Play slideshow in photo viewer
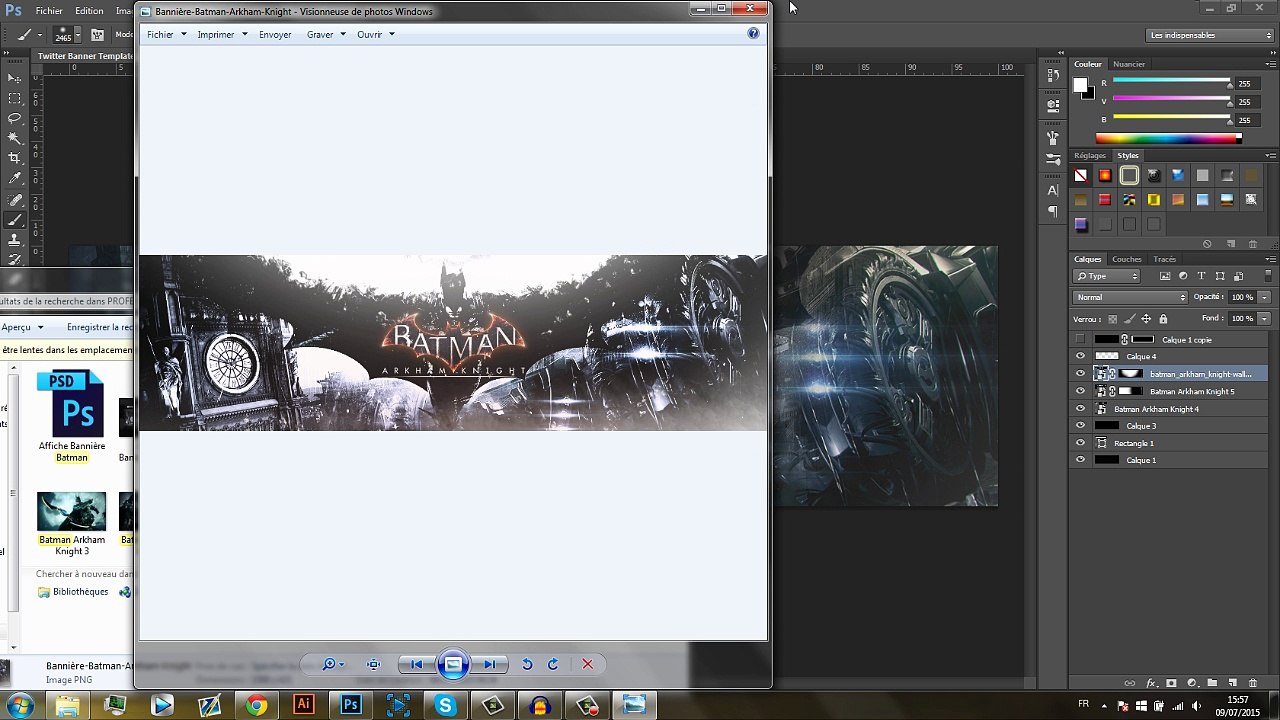Screen dimensions: 1280x720 (452, 664)
